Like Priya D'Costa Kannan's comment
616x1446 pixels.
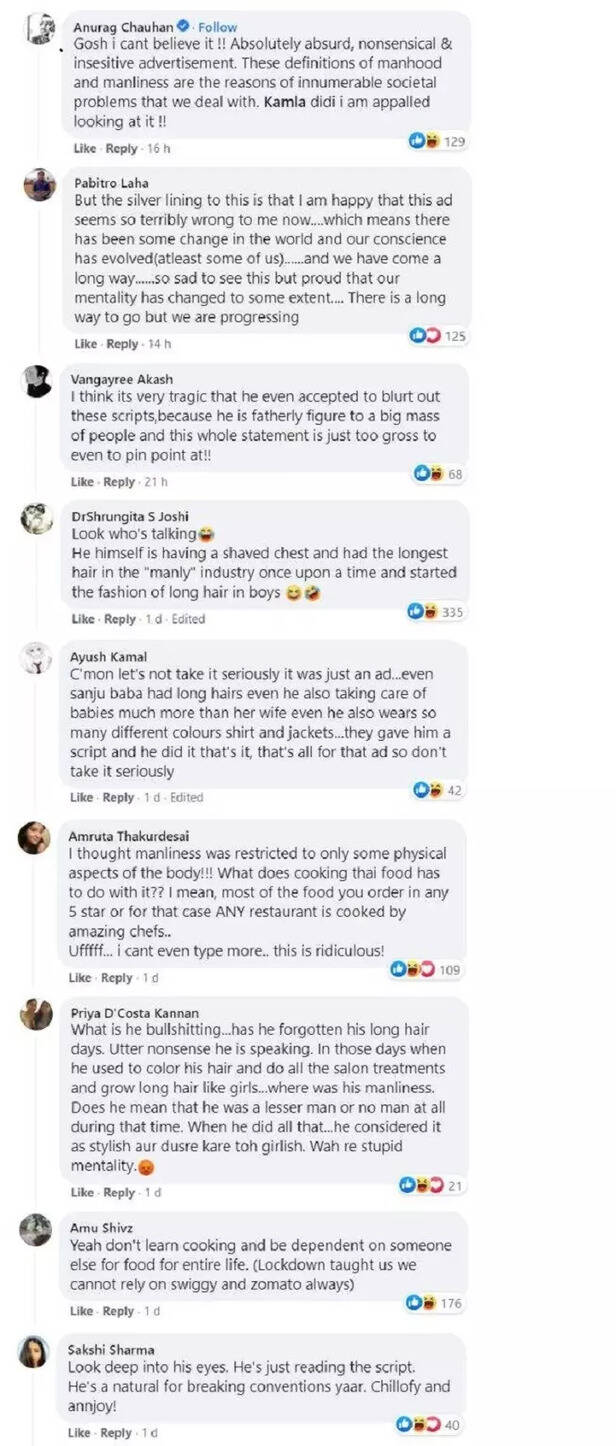pos(82,1192)
